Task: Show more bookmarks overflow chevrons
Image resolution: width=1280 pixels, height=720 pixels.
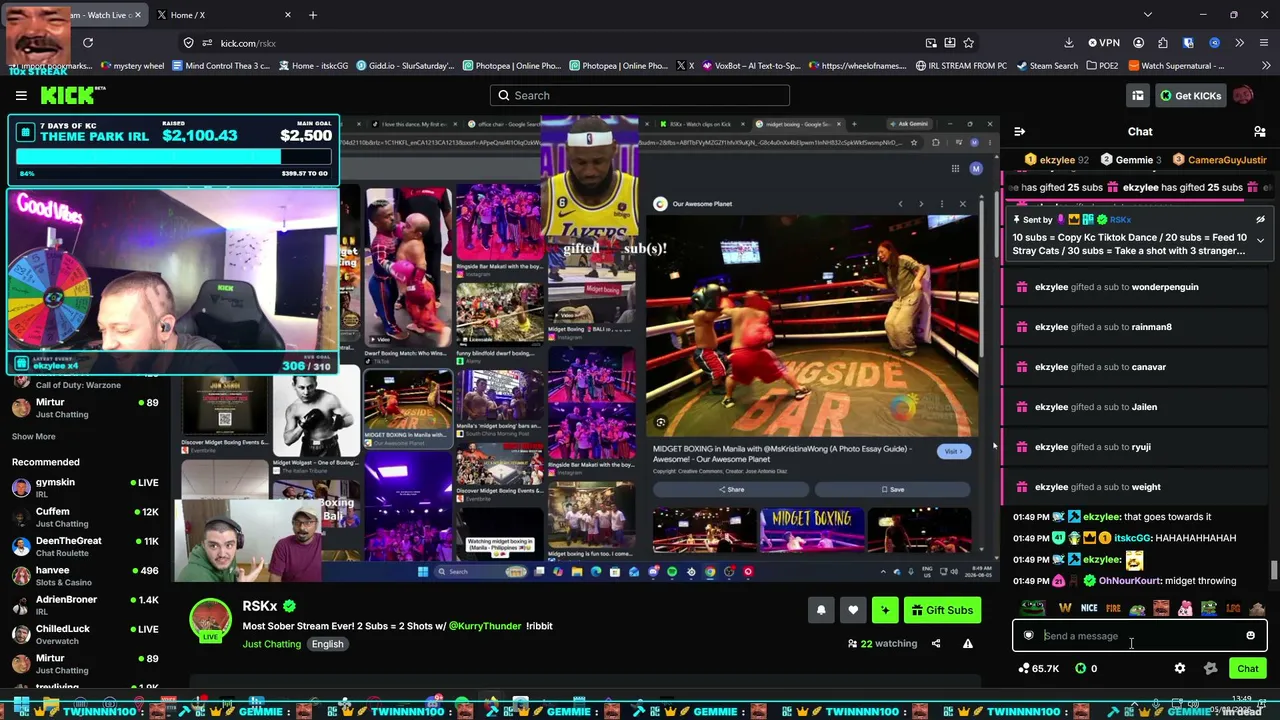Action: [x=1264, y=66]
